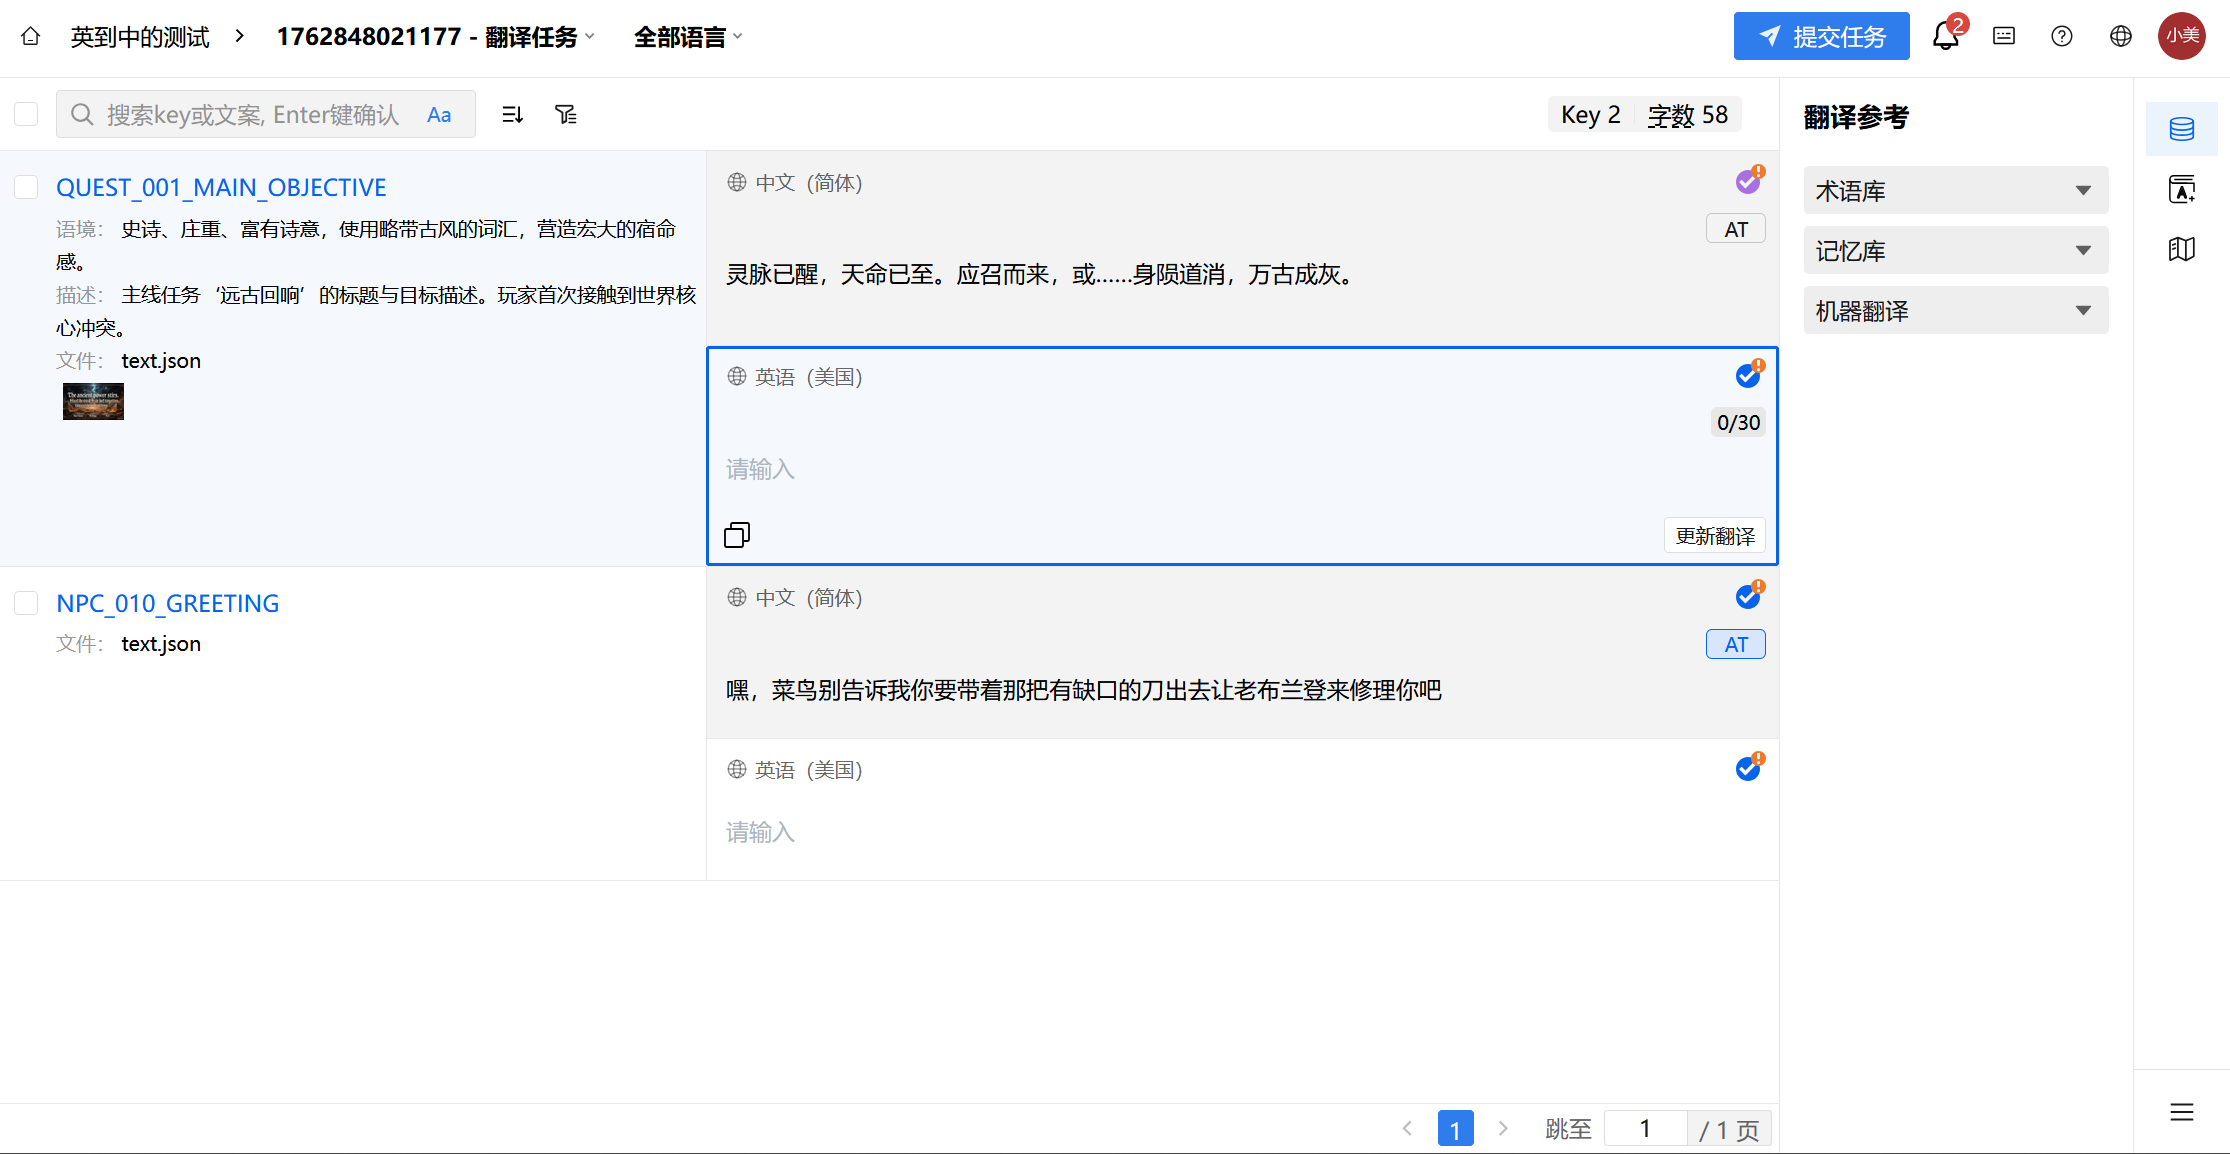Image resolution: width=2230 pixels, height=1154 pixels.
Task: Click the 提交任务 button
Action: coord(1821,37)
